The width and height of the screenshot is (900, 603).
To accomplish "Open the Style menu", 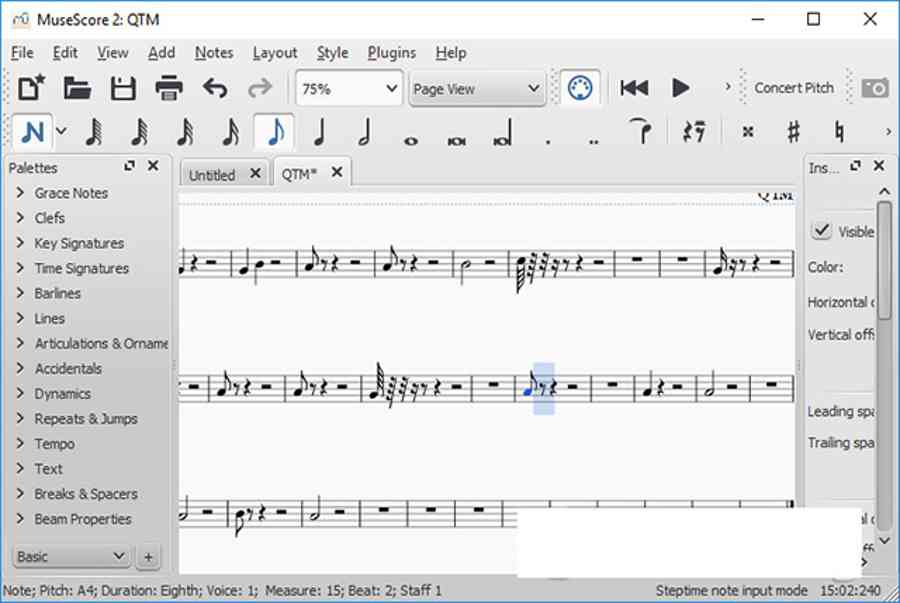I will 332,53.
